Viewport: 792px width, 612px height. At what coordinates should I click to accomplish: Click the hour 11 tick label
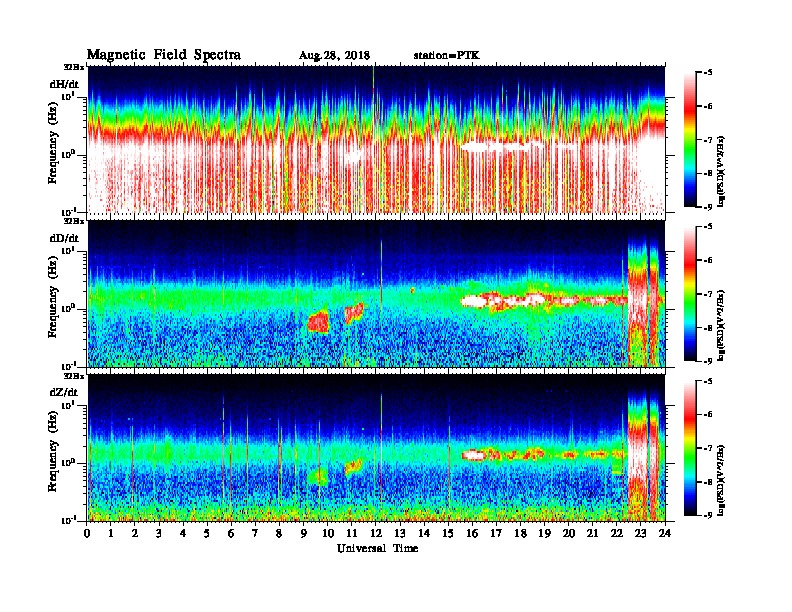click(352, 534)
